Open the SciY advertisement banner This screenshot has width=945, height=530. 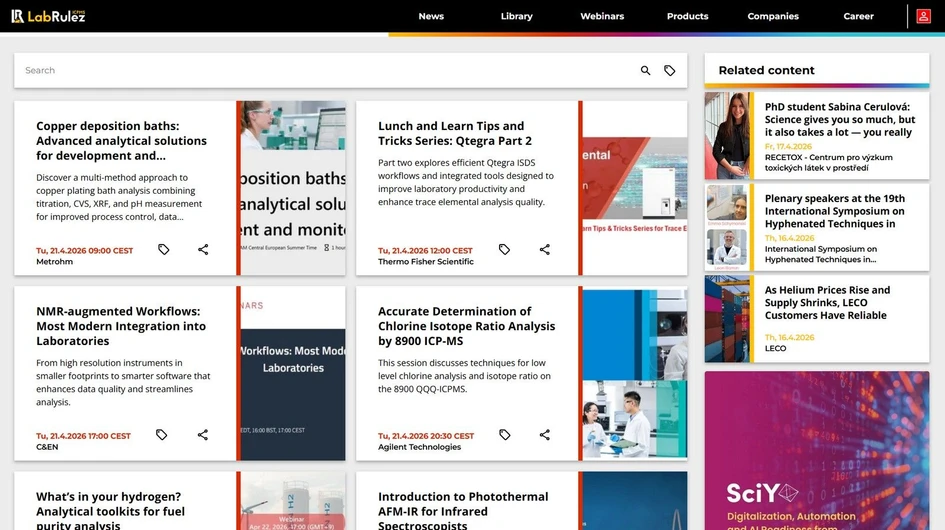[816, 451]
